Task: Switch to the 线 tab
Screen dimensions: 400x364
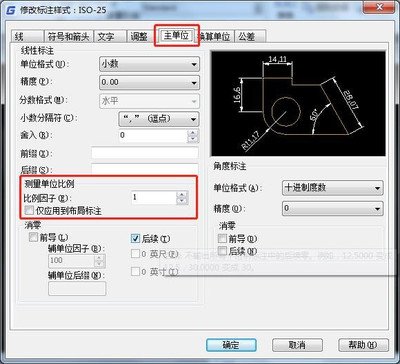Action: (x=26, y=37)
